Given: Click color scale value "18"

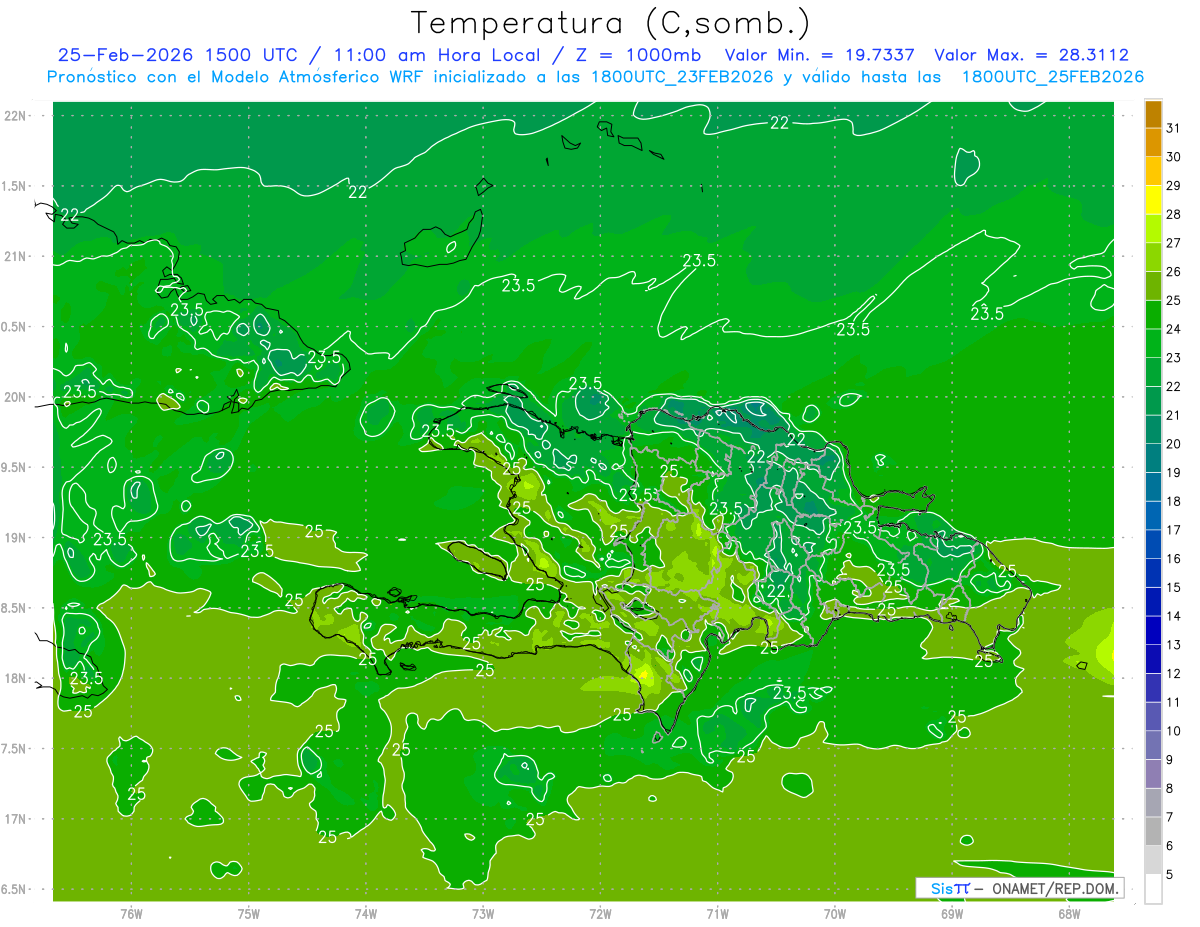Looking at the screenshot, I should 1173,502.
